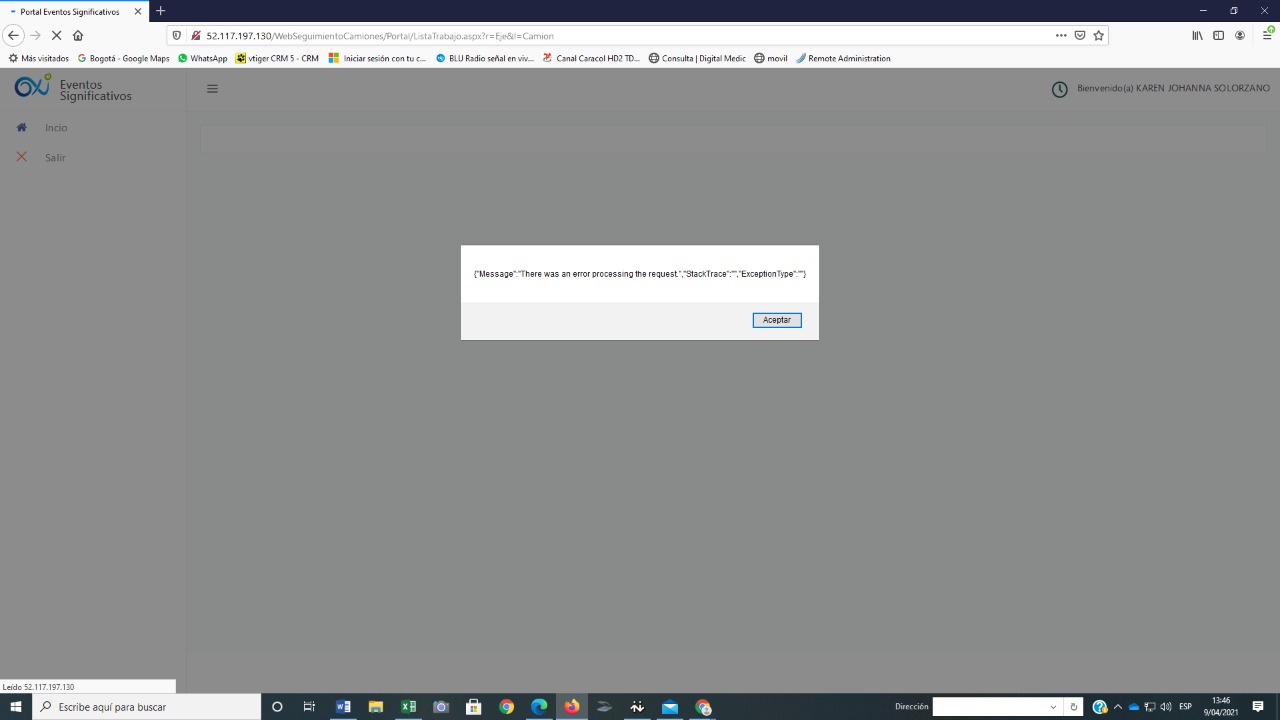This screenshot has height=720, width=1280.
Task: Open movil bookmark
Action: coord(771,58)
